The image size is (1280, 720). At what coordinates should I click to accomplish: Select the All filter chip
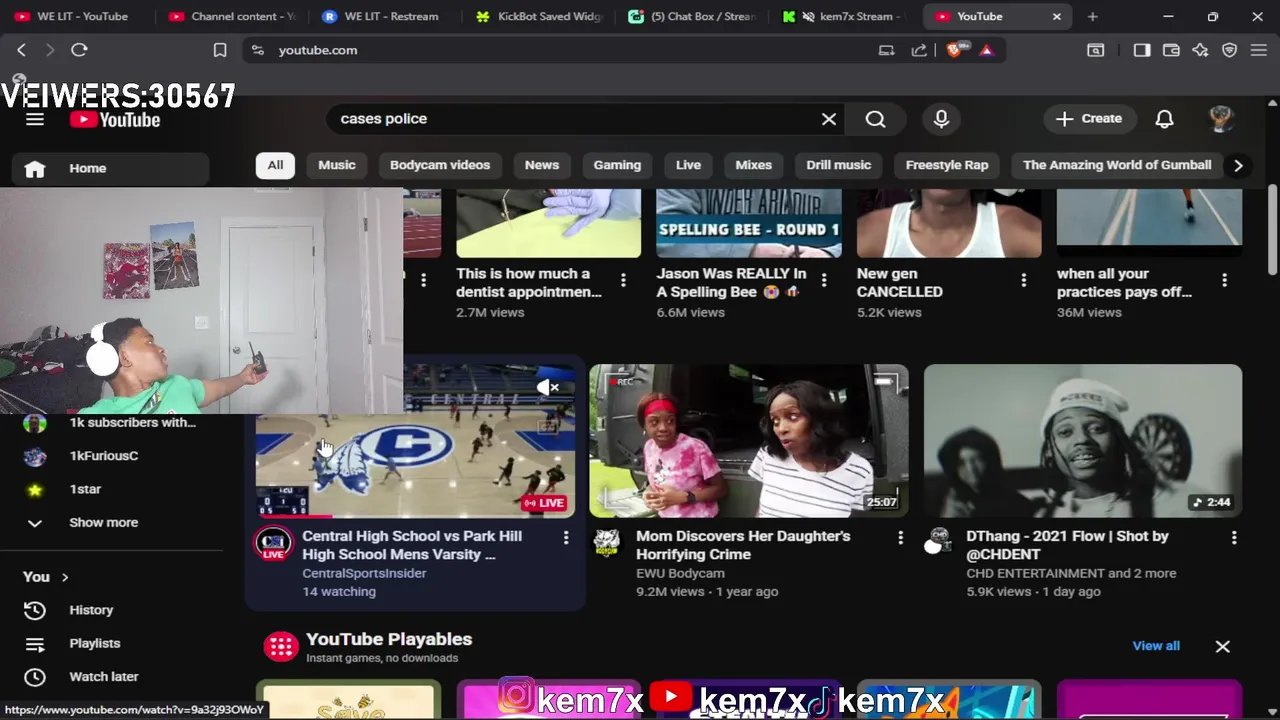pyautogui.click(x=275, y=165)
